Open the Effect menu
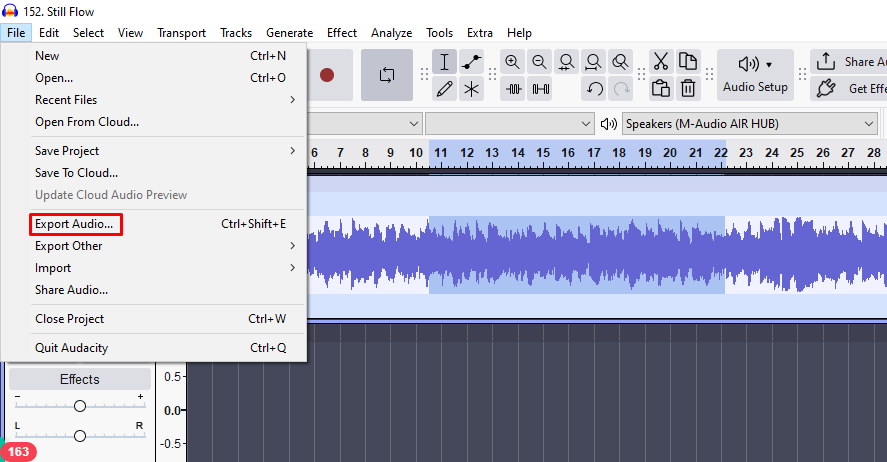The height and width of the screenshot is (462, 887). click(x=342, y=33)
